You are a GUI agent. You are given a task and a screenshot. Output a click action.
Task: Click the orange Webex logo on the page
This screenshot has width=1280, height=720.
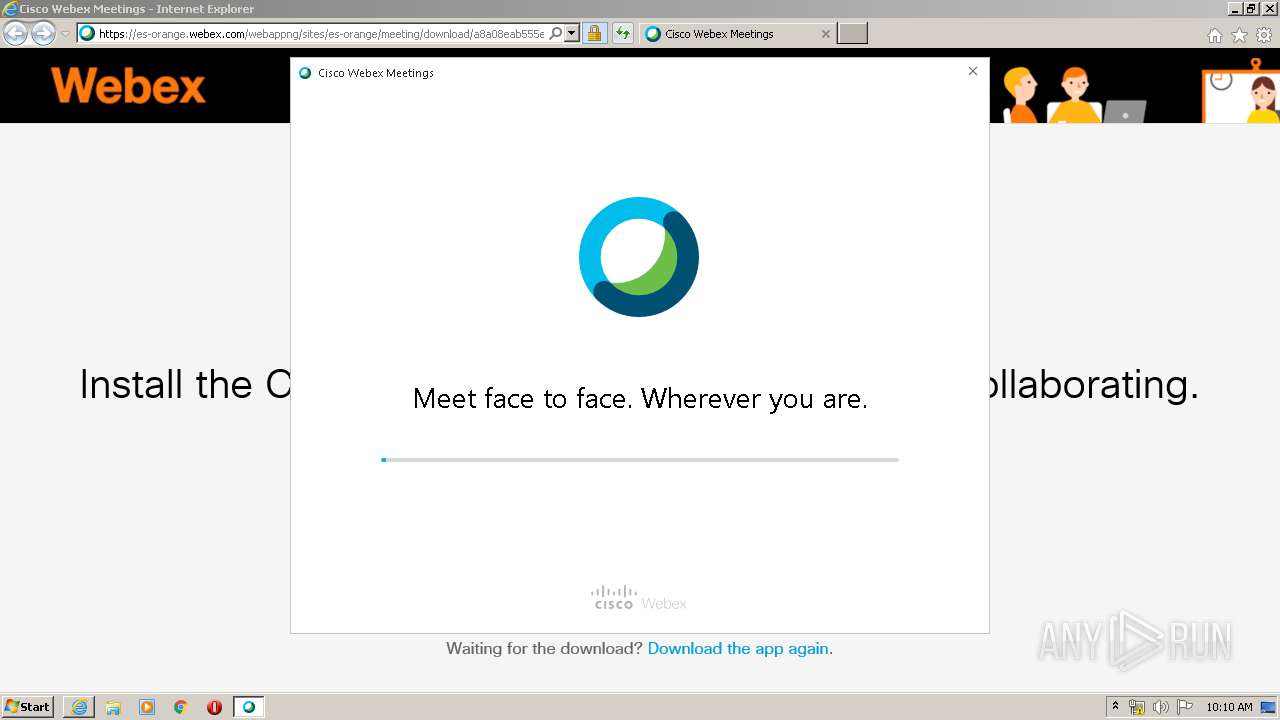tap(128, 86)
